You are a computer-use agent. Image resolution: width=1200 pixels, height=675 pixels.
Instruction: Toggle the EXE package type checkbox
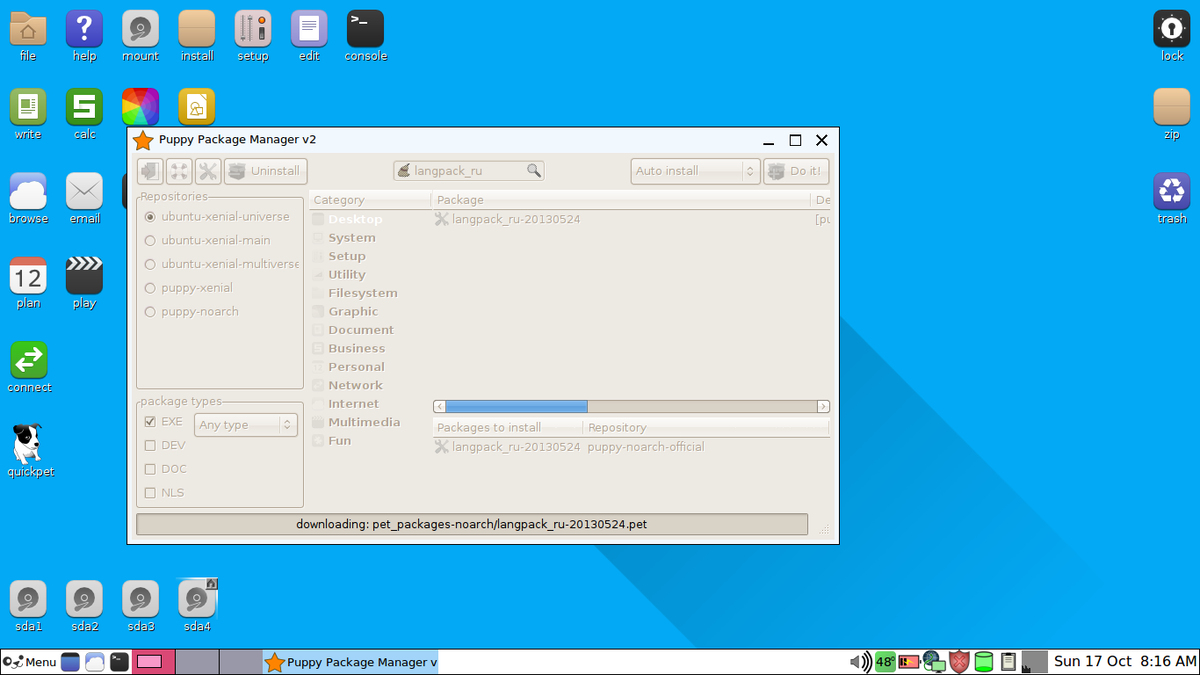tap(150, 422)
